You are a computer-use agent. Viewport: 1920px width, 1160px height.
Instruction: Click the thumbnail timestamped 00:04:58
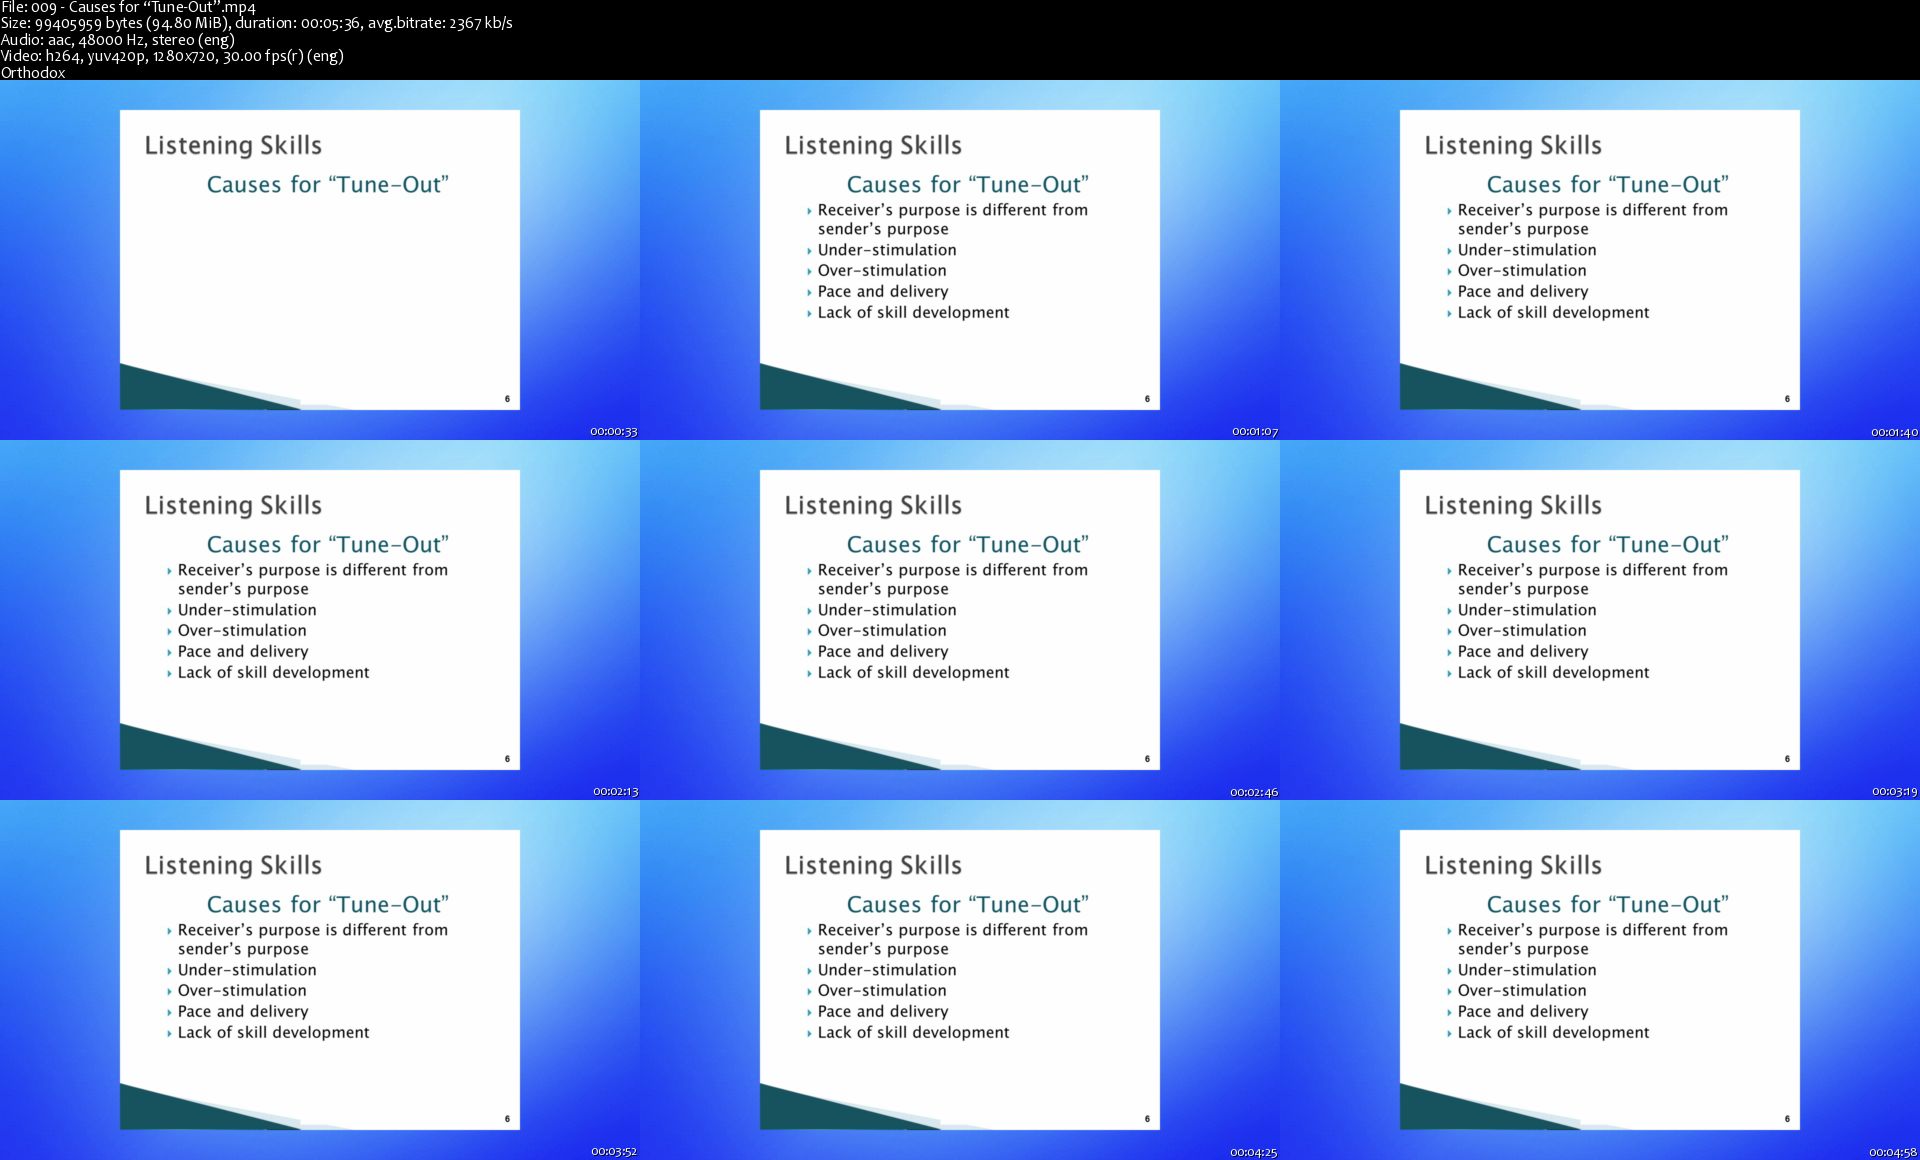pos(1600,980)
